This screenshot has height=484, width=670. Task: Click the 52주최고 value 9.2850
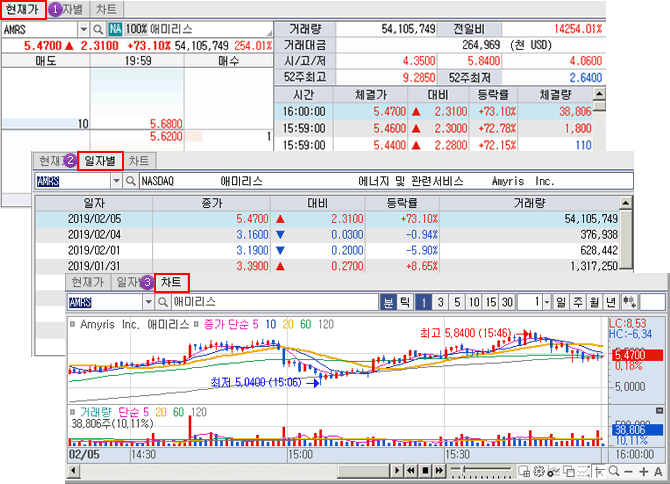tap(419, 77)
